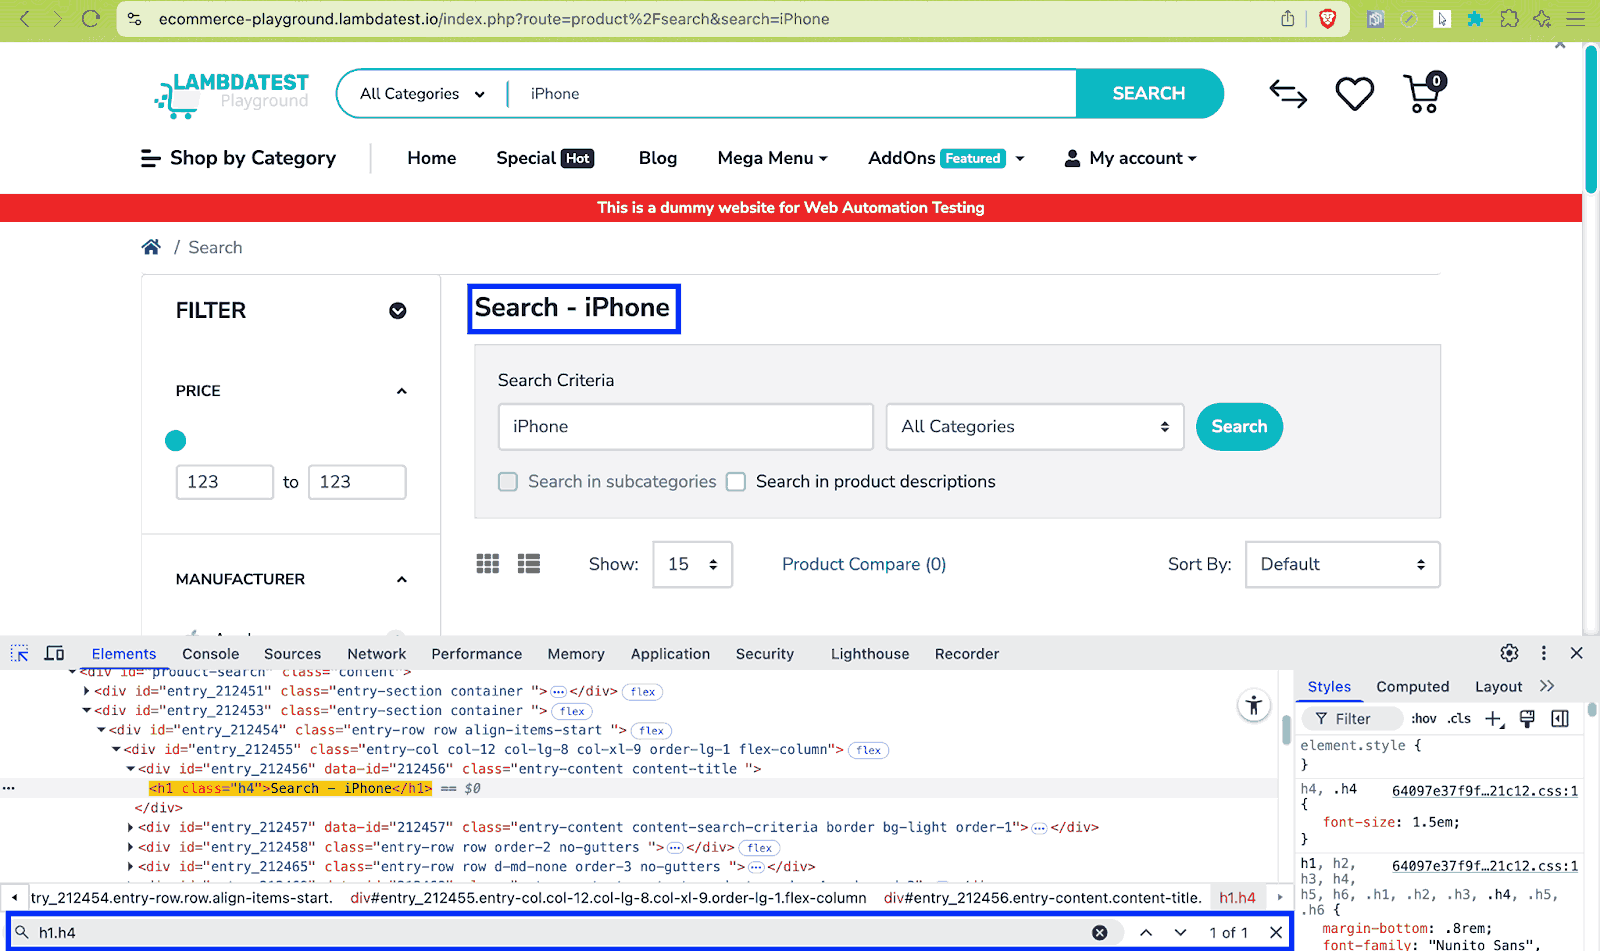Select the inspect element picker tool
Image resolution: width=1600 pixels, height=951 pixels.
coord(19,653)
